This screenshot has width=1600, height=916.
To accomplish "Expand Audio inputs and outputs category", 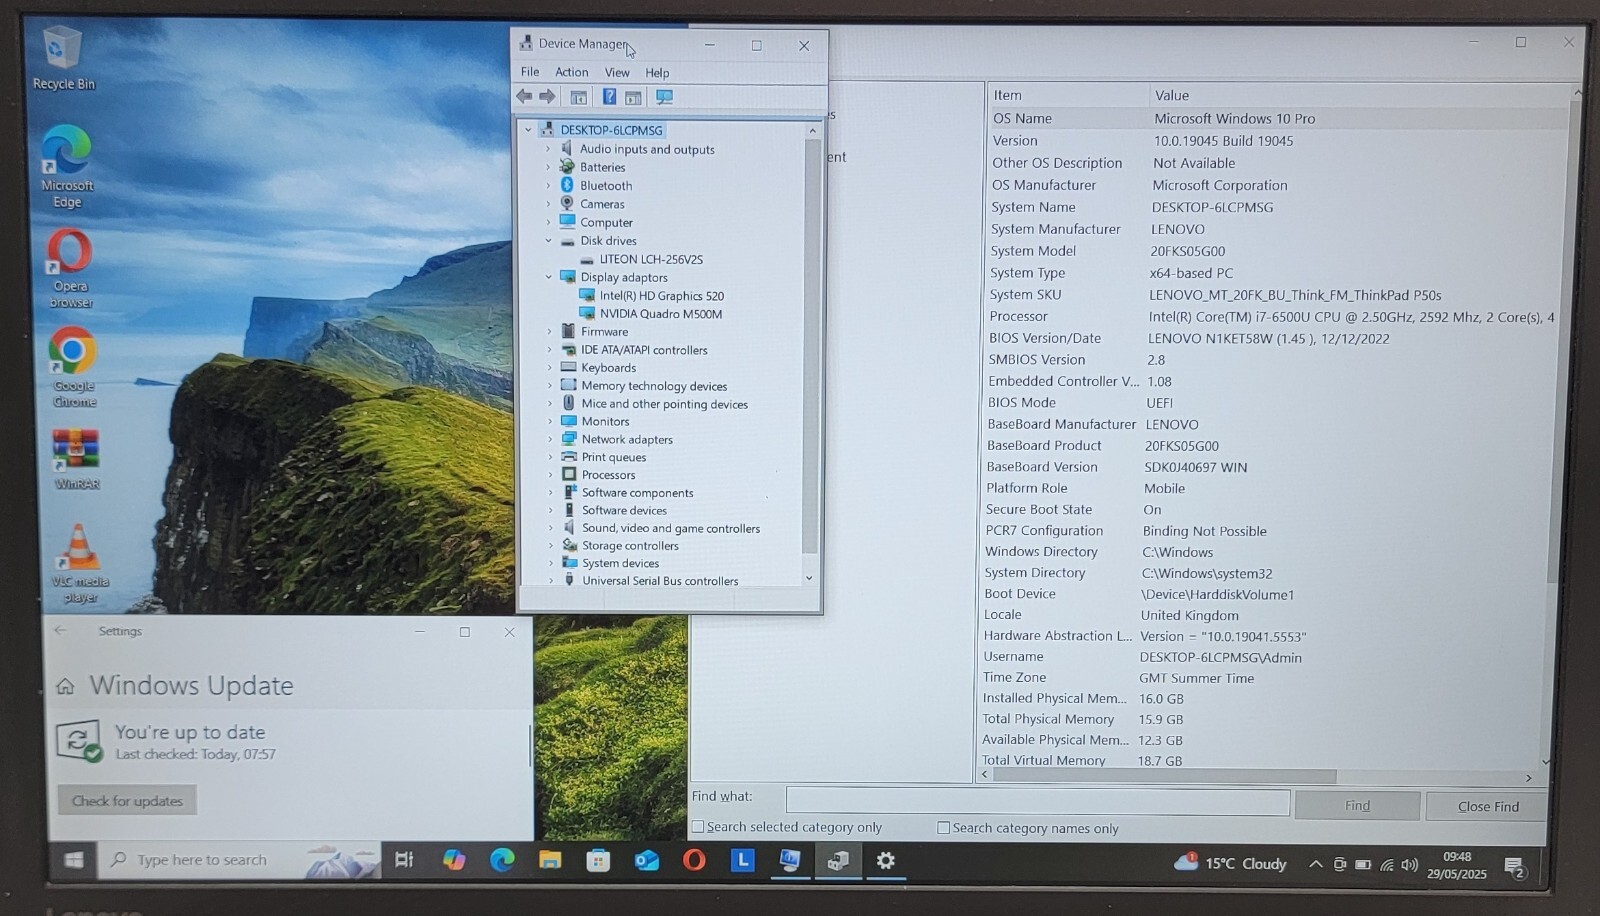I will point(548,149).
